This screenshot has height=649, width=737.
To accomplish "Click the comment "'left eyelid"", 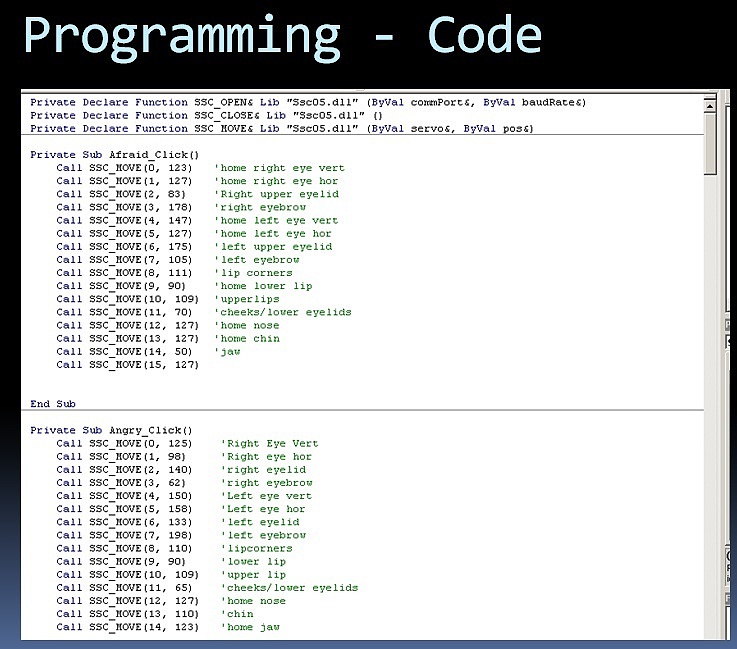I will tap(260, 523).
